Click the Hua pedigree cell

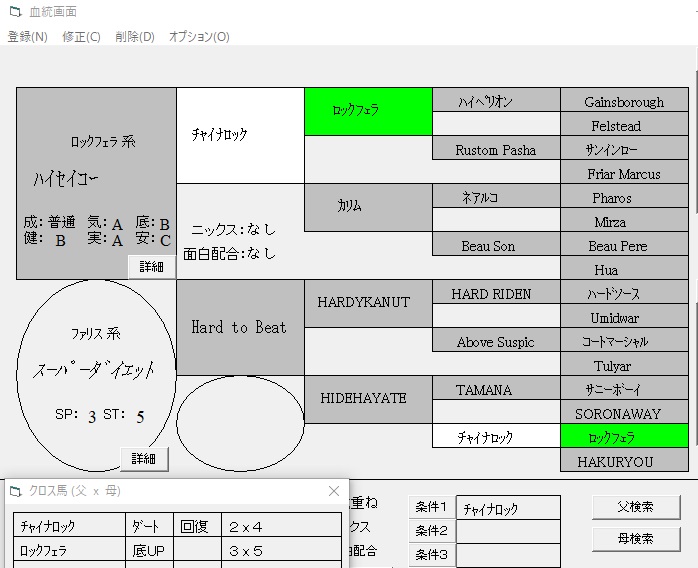(x=624, y=268)
